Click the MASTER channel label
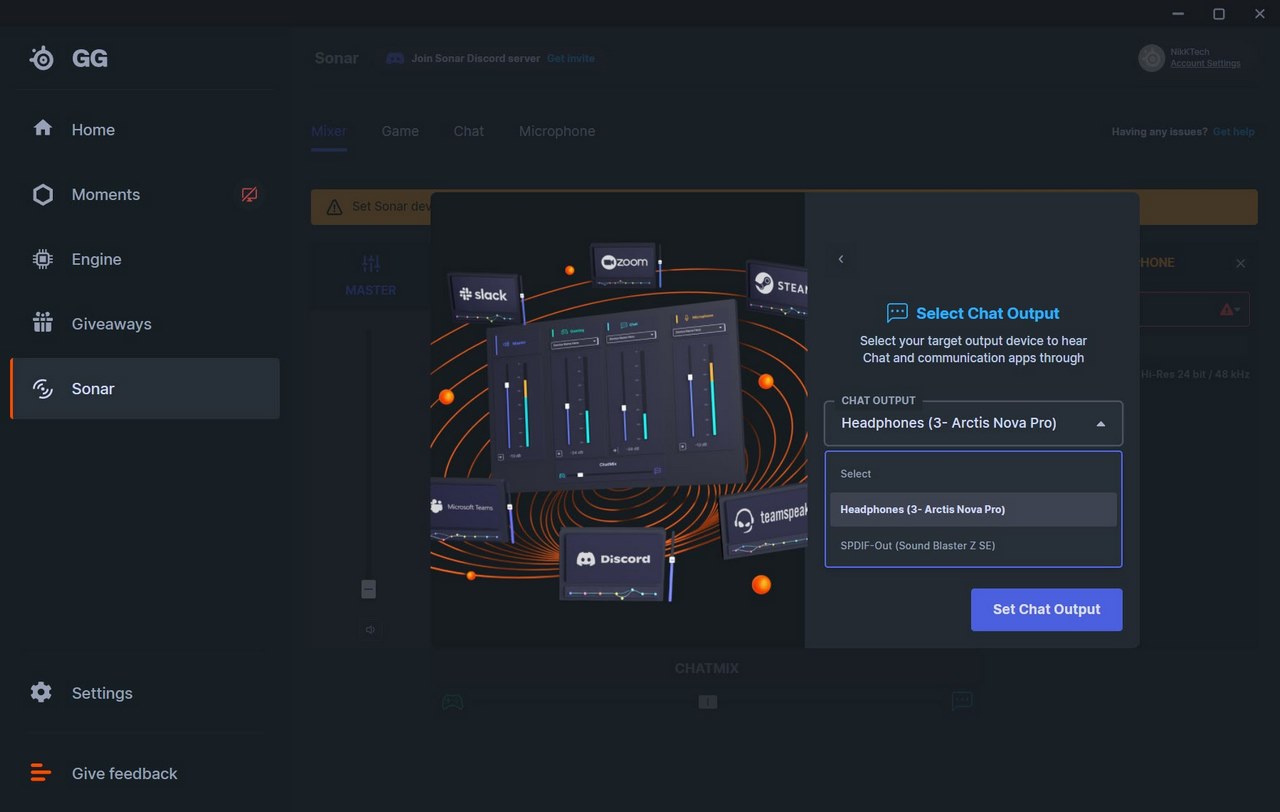The image size is (1280, 812). (371, 290)
